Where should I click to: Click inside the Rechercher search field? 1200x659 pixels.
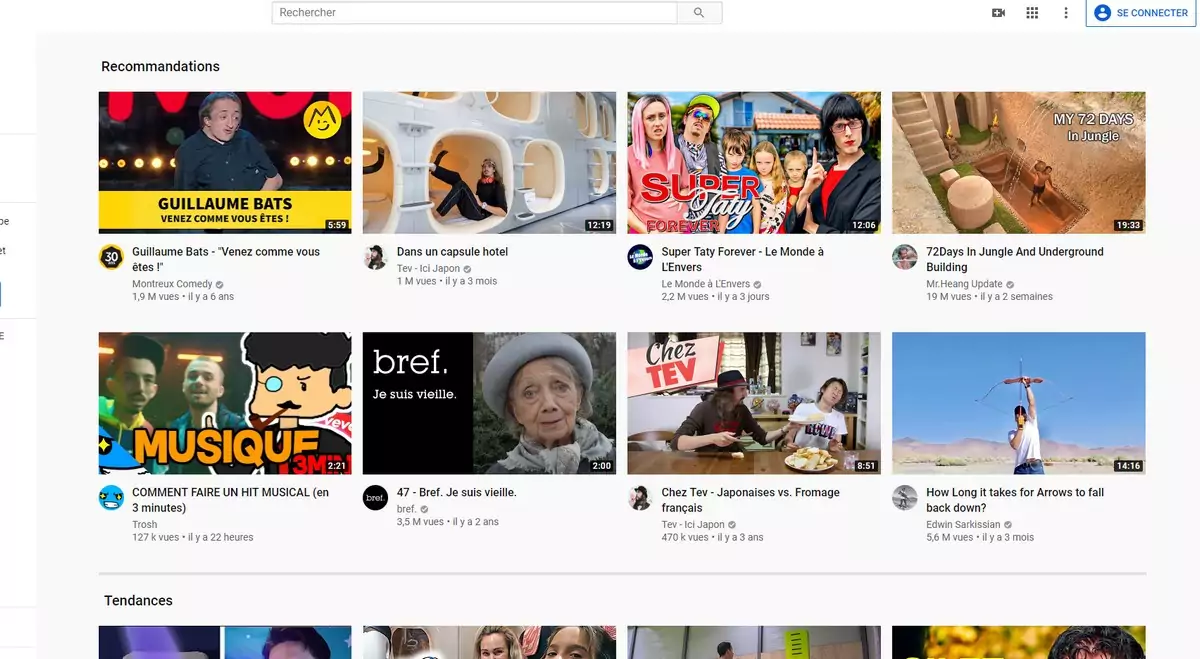coord(474,13)
